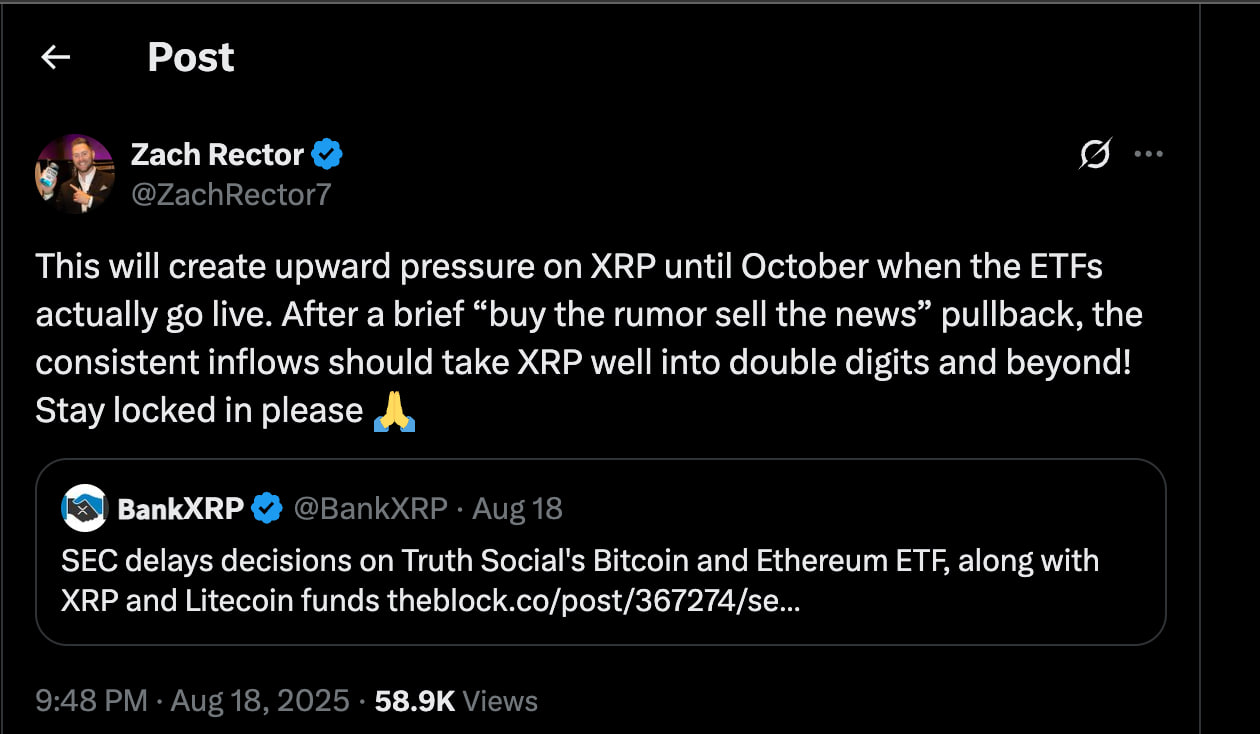This screenshot has height=734, width=1260.
Task: Open the Grok explain-post icon
Action: point(1096,154)
